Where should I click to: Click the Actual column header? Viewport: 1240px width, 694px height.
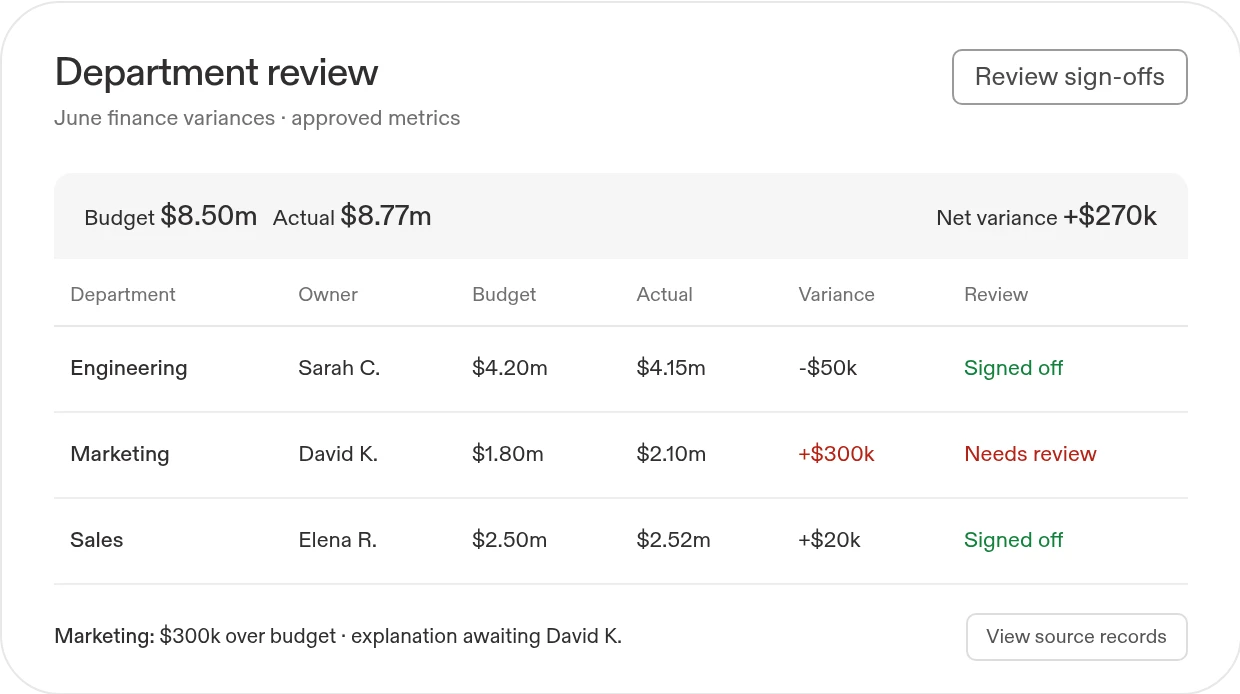coord(664,295)
